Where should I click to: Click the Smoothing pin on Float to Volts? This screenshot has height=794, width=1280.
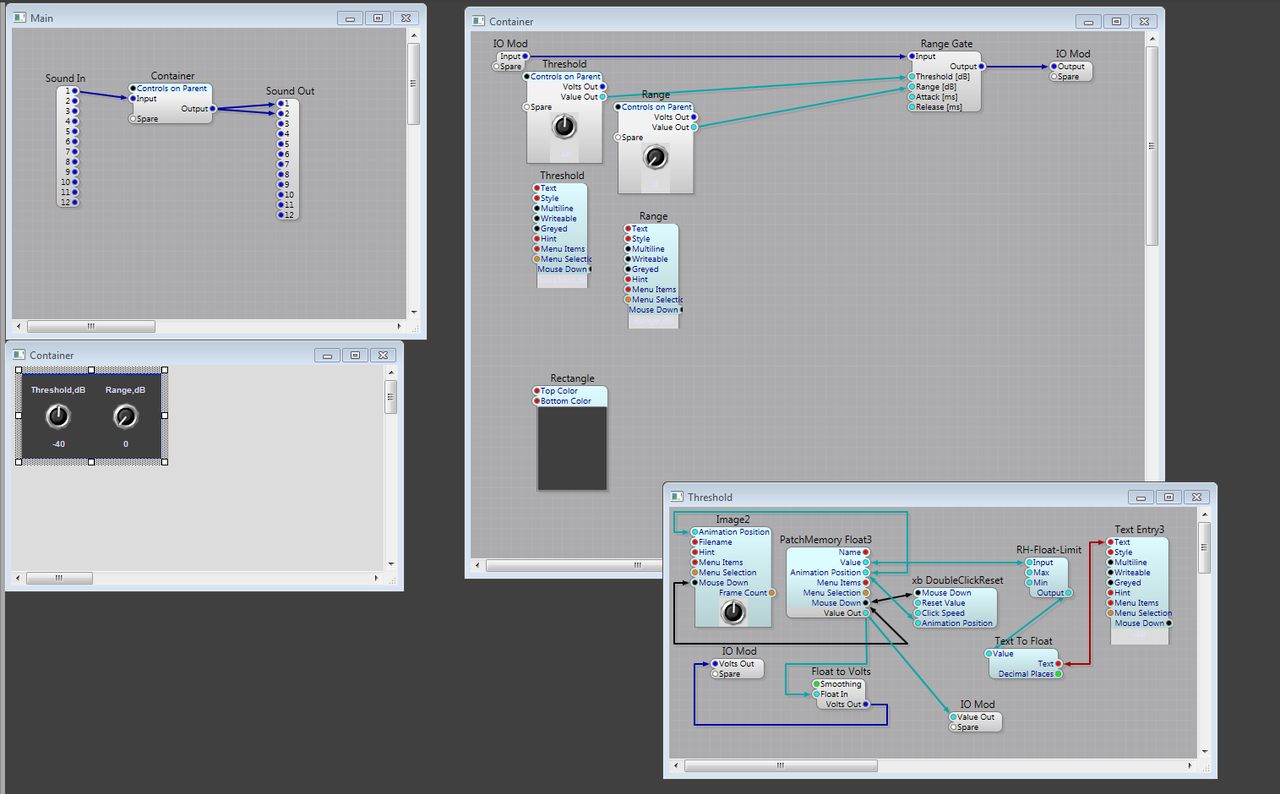click(815, 684)
